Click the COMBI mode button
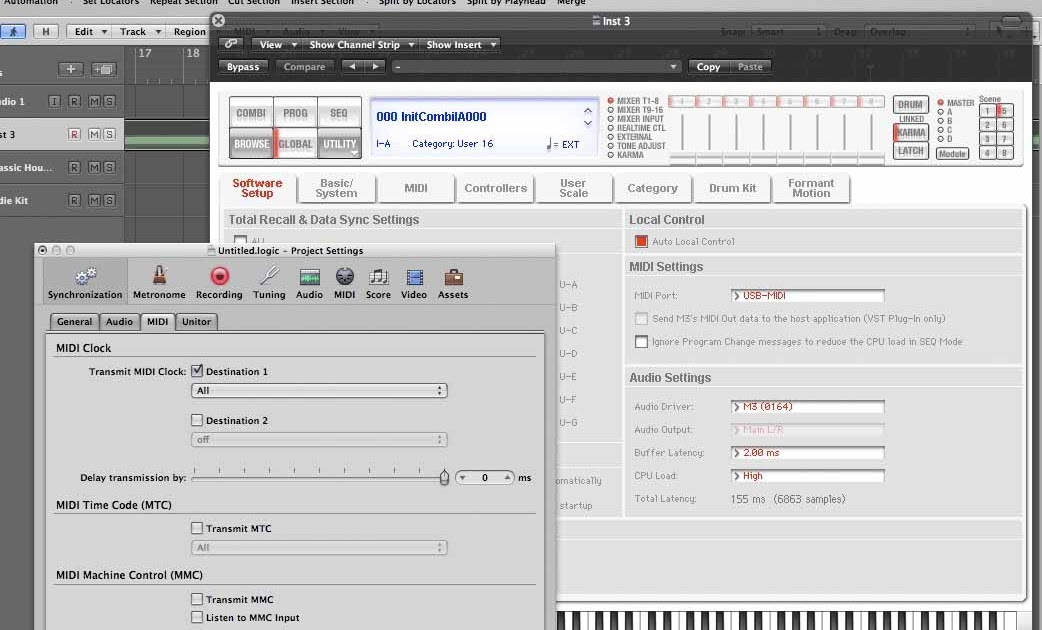 coord(251,113)
